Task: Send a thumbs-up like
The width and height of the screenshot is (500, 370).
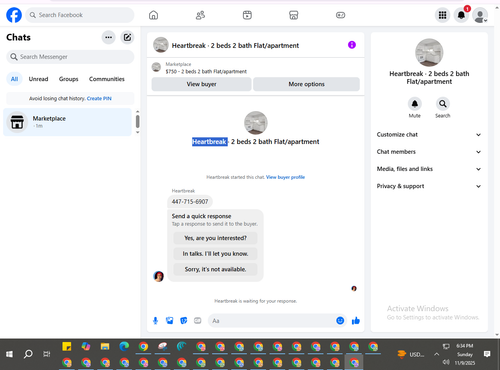Action: click(x=356, y=321)
